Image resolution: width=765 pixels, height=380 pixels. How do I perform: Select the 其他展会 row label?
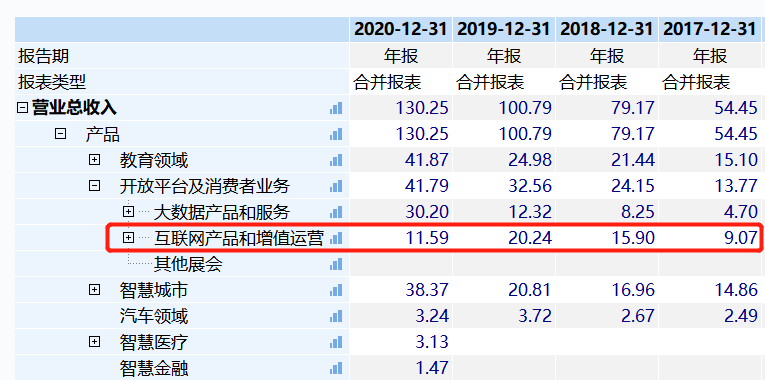click(188, 264)
